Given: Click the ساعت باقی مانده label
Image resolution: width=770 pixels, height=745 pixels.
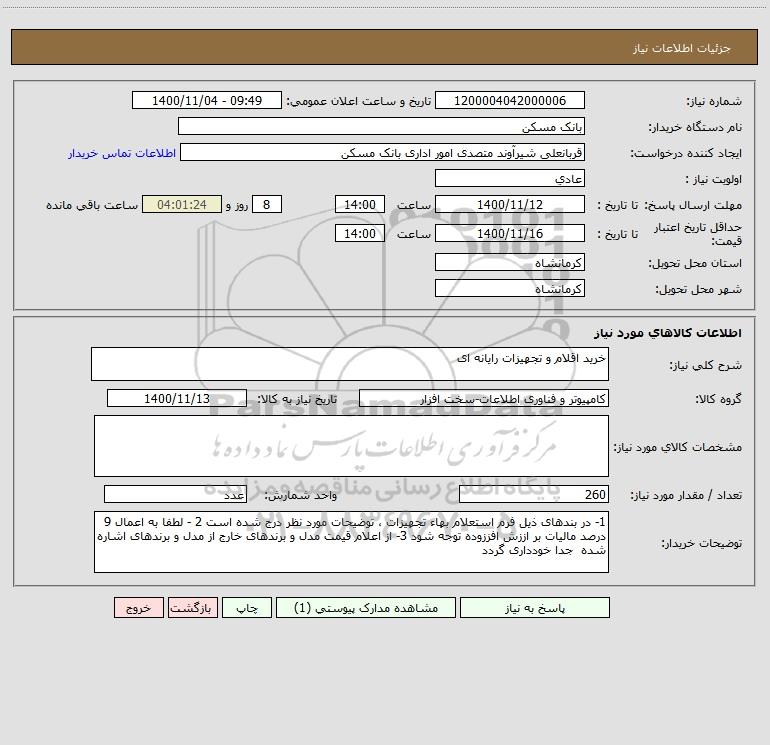Looking at the screenshot, I should pyautogui.click(x=92, y=205).
